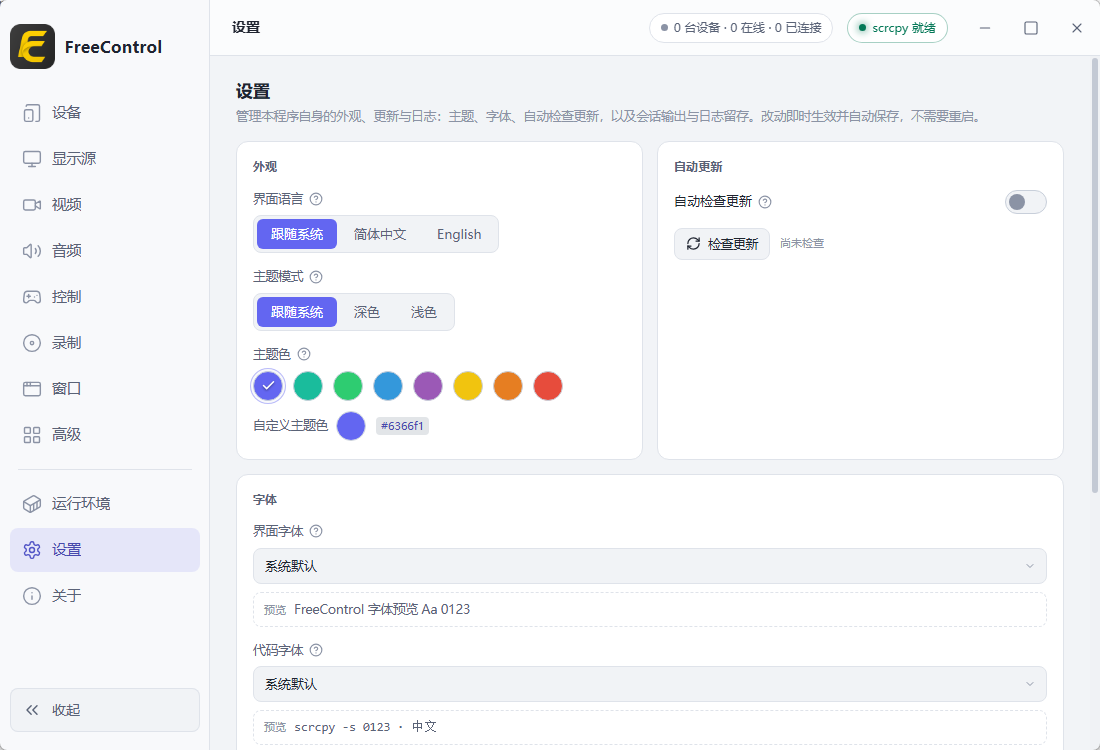Pick the red theme color swatch
Screen dimensions: 1100x750
(548, 386)
